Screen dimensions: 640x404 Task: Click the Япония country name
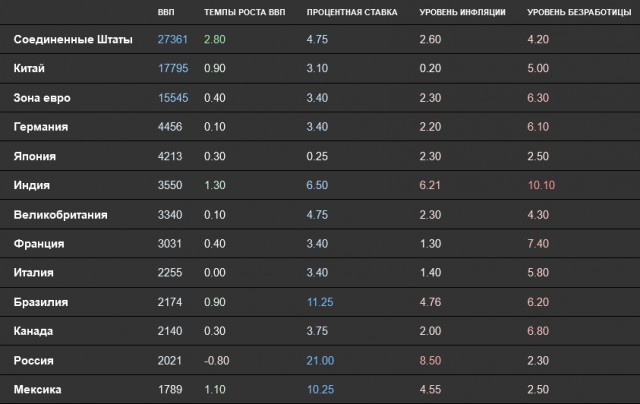coord(35,156)
